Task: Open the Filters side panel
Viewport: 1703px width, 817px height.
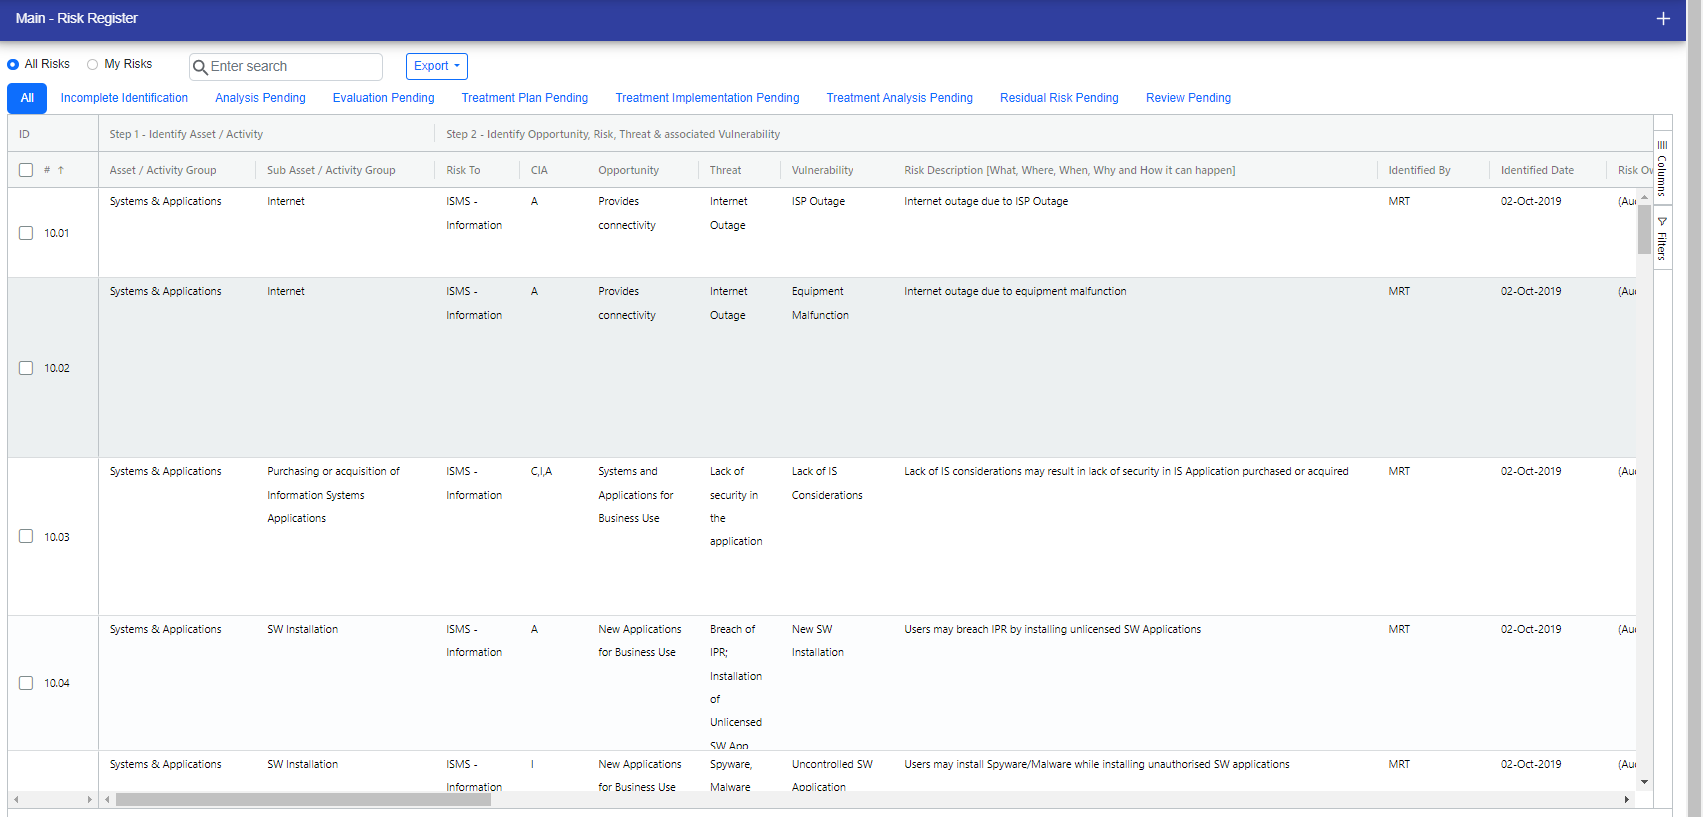Action: pos(1662,239)
